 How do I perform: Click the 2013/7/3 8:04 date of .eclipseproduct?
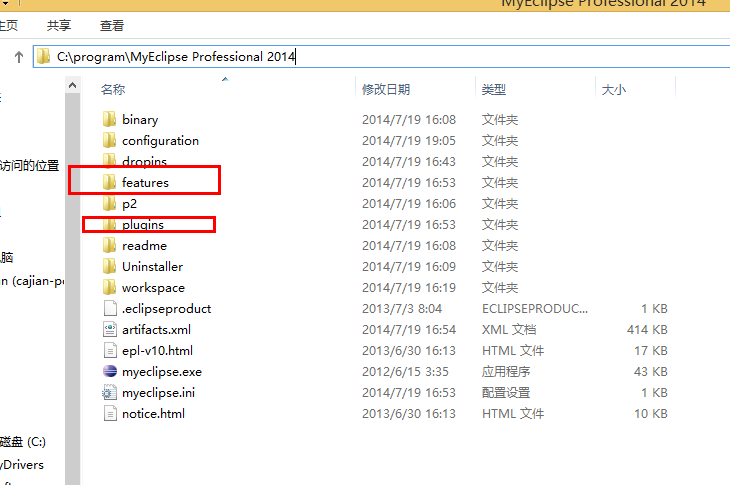pos(402,309)
